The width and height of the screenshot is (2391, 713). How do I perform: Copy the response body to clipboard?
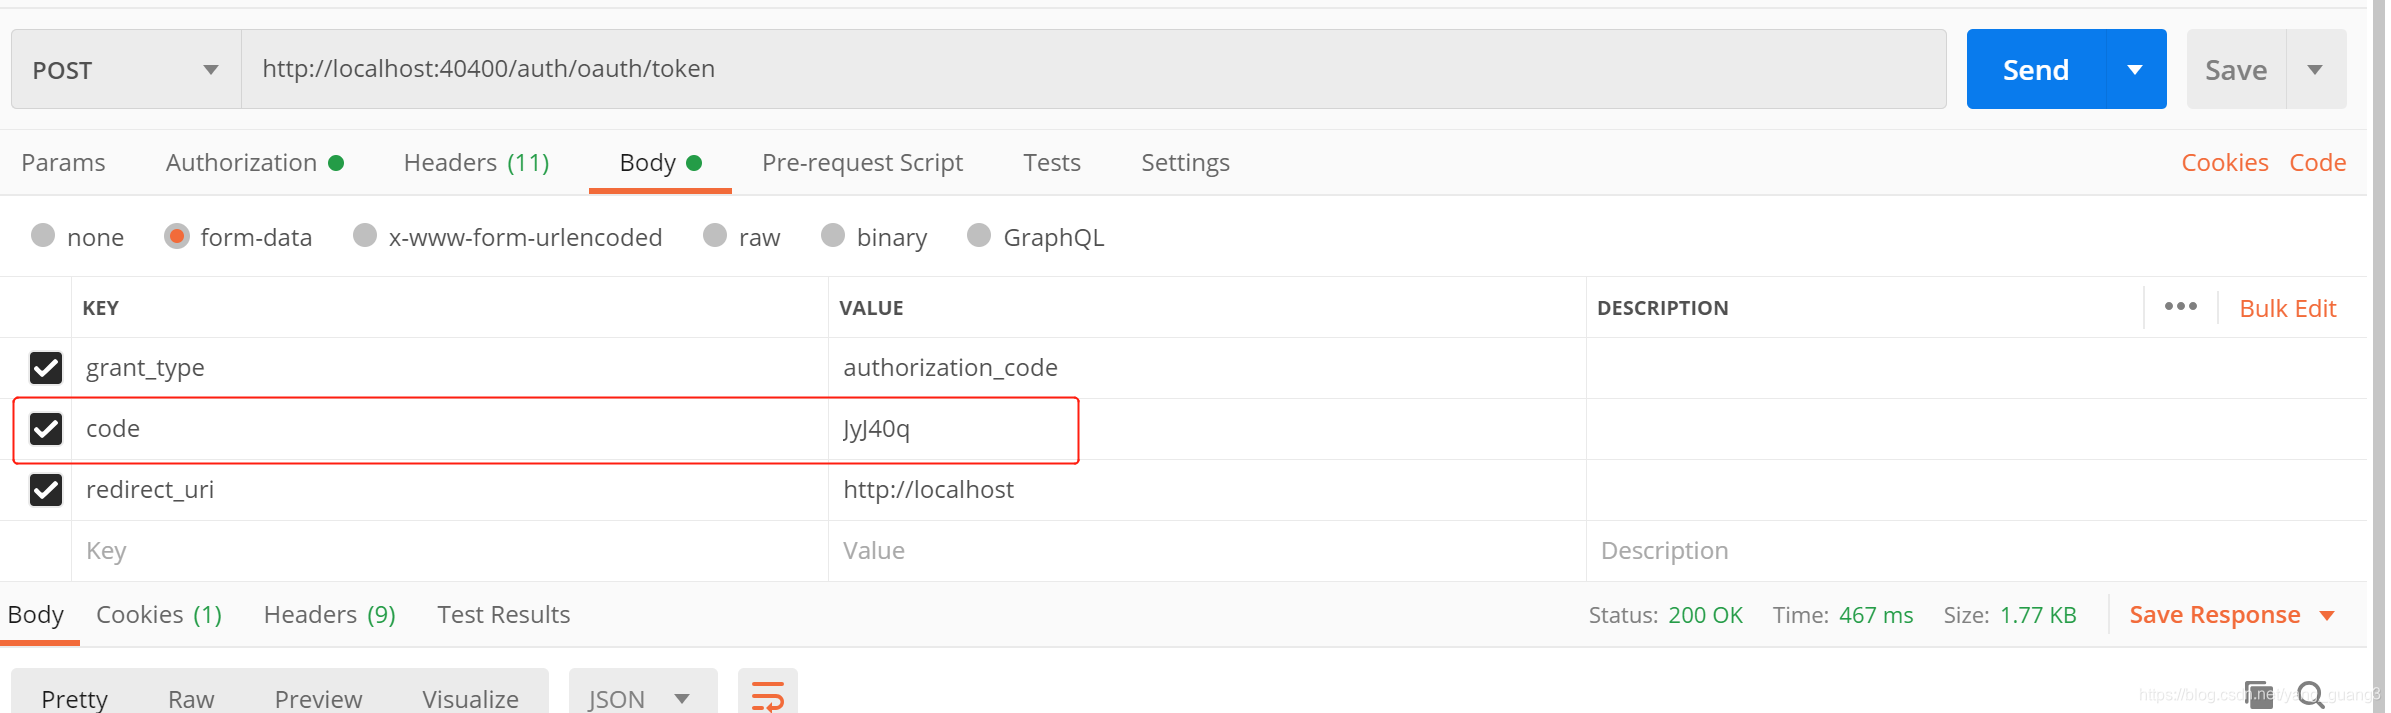2259,693
